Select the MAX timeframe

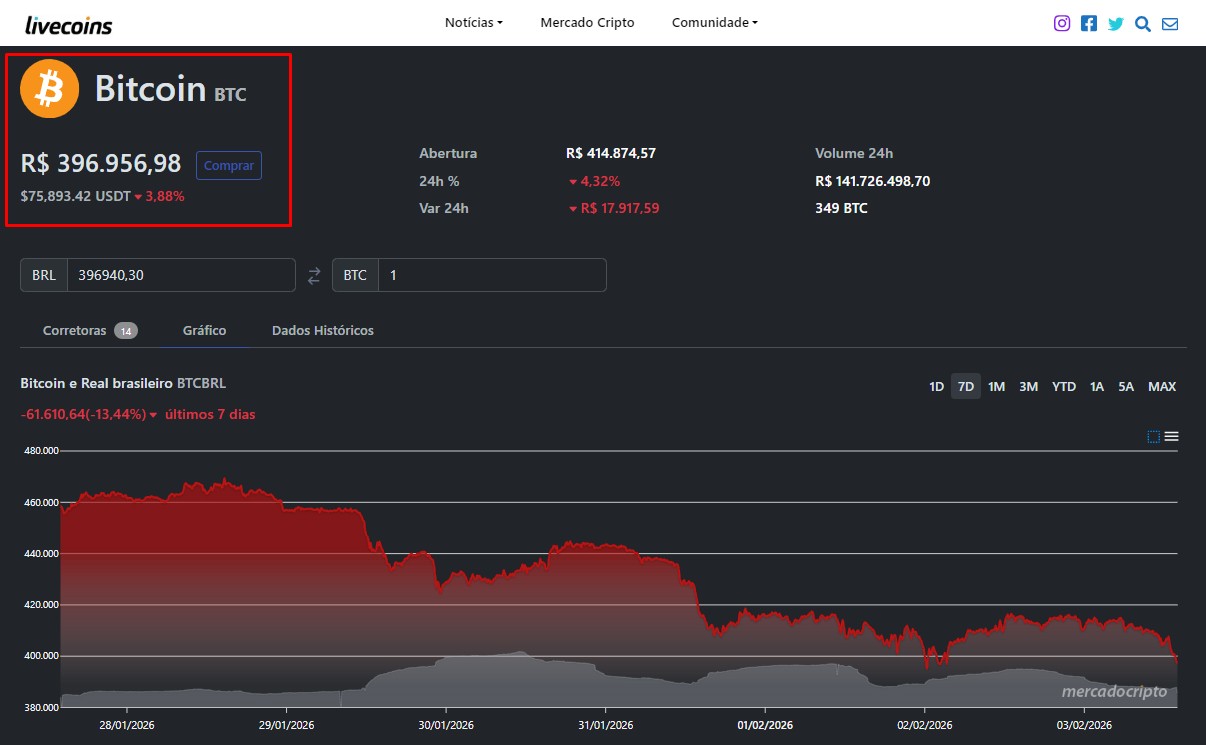(x=1161, y=386)
